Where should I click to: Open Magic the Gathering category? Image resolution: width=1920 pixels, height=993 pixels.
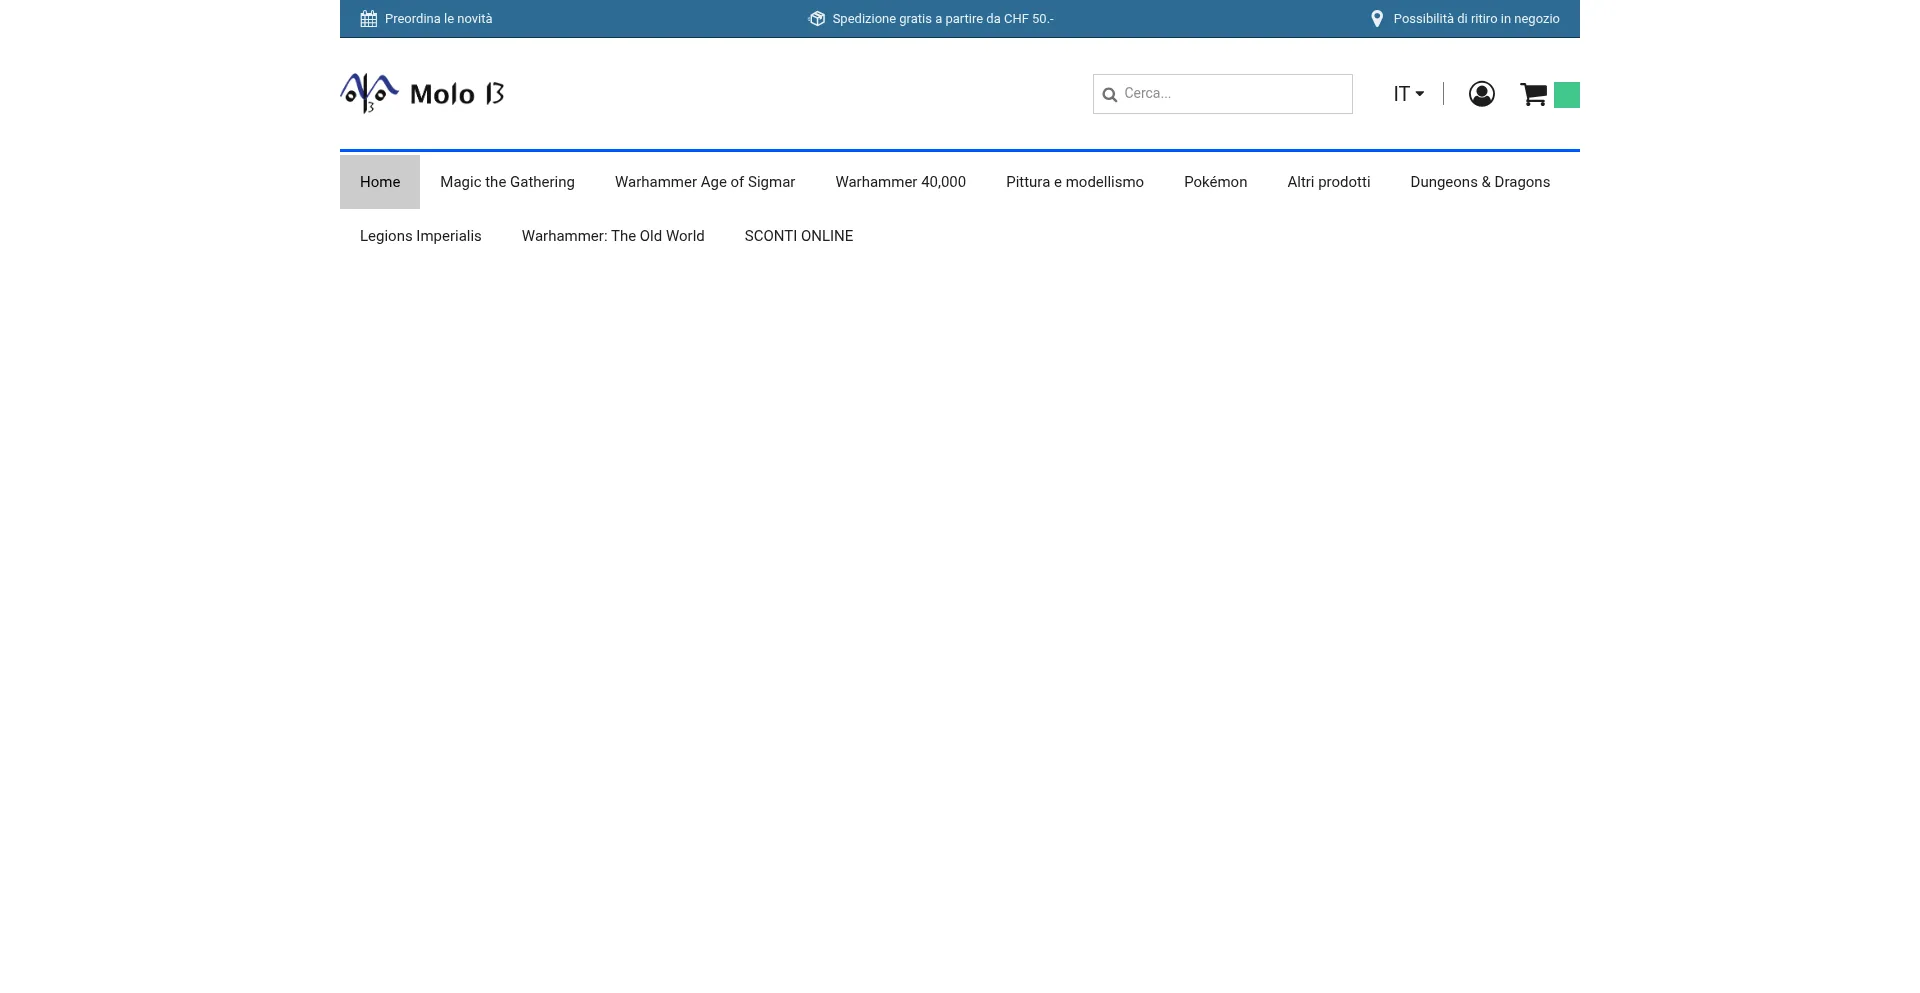pos(507,182)
